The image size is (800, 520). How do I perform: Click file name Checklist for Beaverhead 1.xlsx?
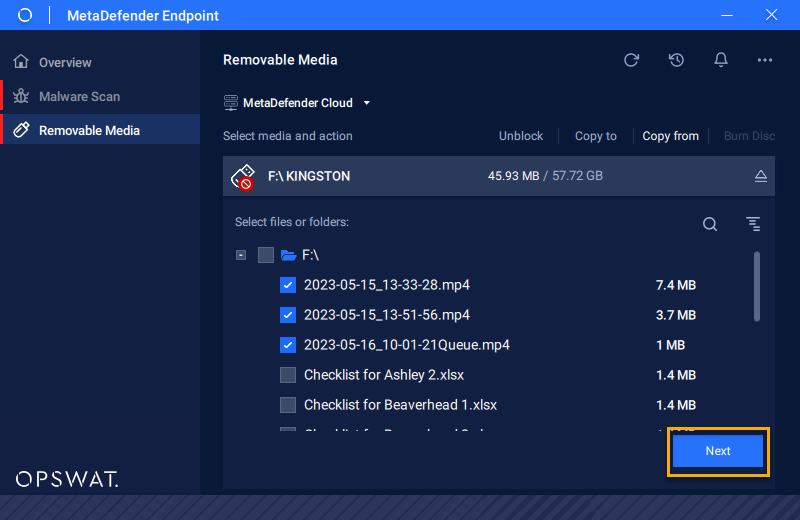pos(401,405)
